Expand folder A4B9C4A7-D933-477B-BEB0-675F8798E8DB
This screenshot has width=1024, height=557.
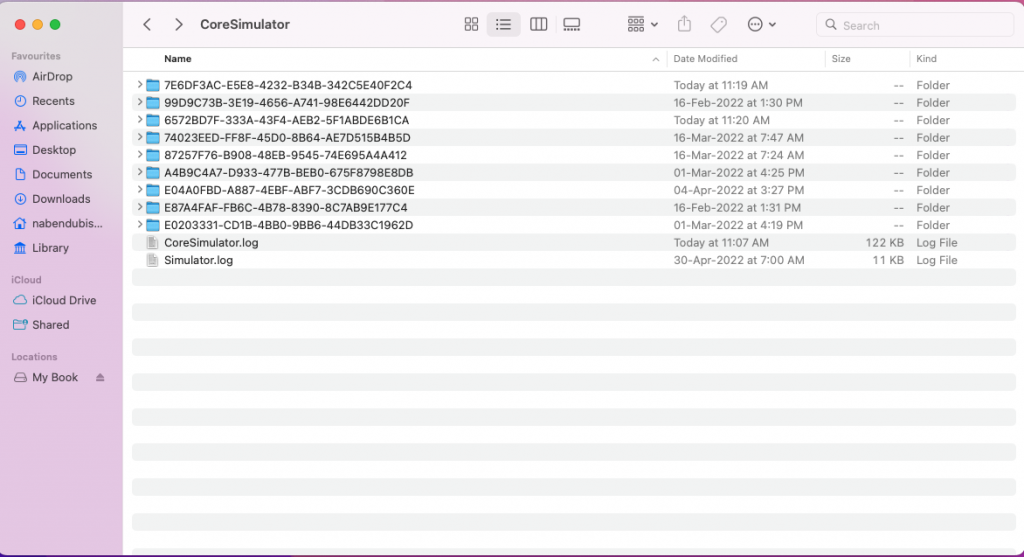click(139, 172)
